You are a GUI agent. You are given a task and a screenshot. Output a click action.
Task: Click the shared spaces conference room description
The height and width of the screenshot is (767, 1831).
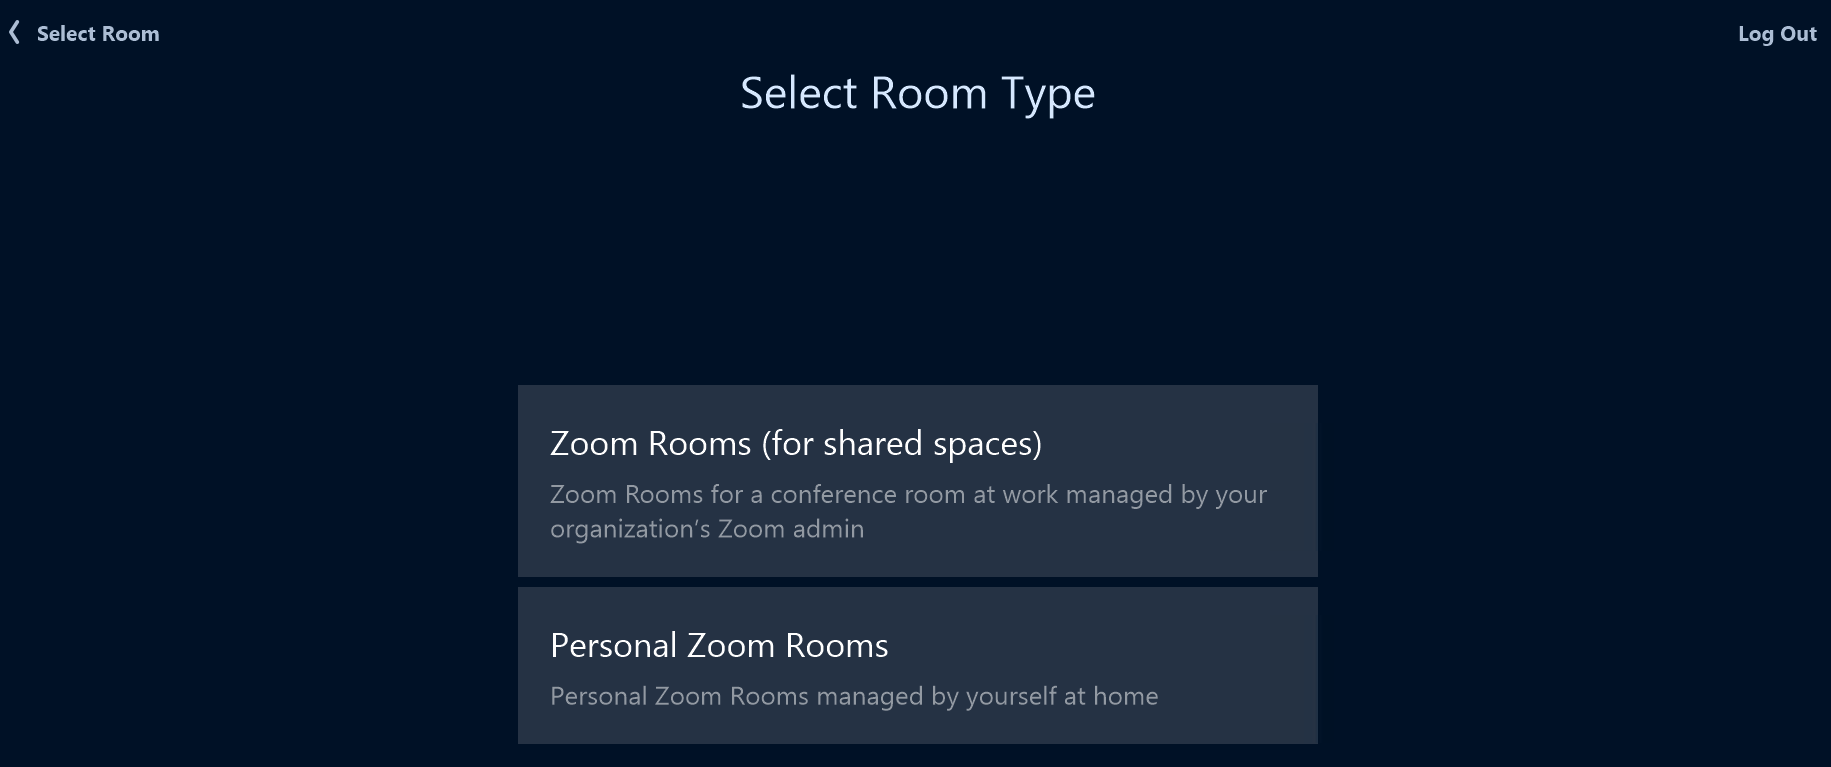(x=908, y=511)
